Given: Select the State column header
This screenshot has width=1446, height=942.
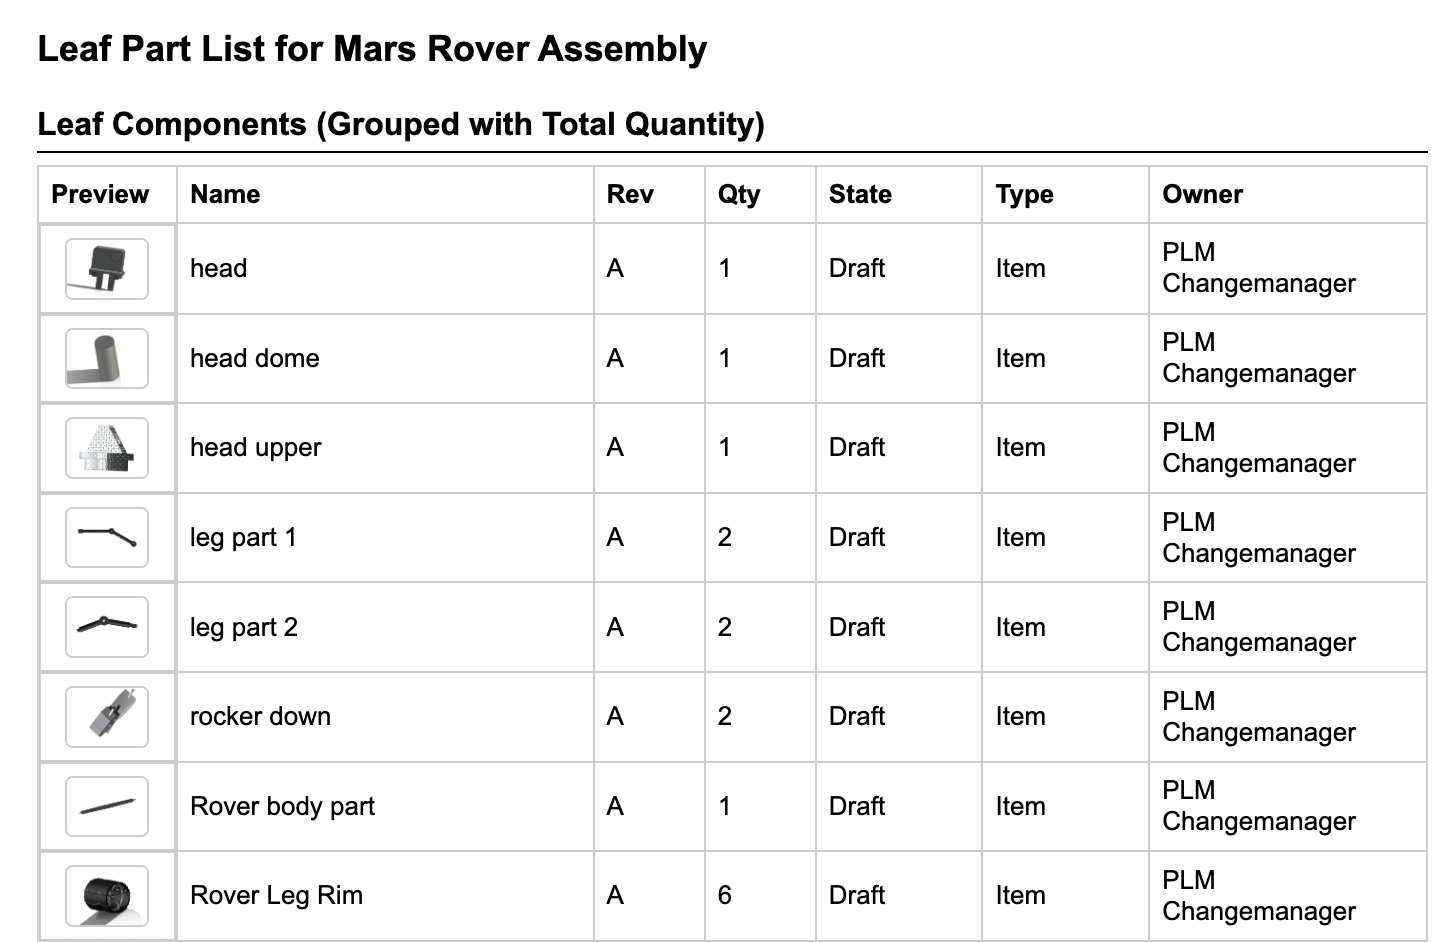Looking at the screenshot, I should (860, 194).
